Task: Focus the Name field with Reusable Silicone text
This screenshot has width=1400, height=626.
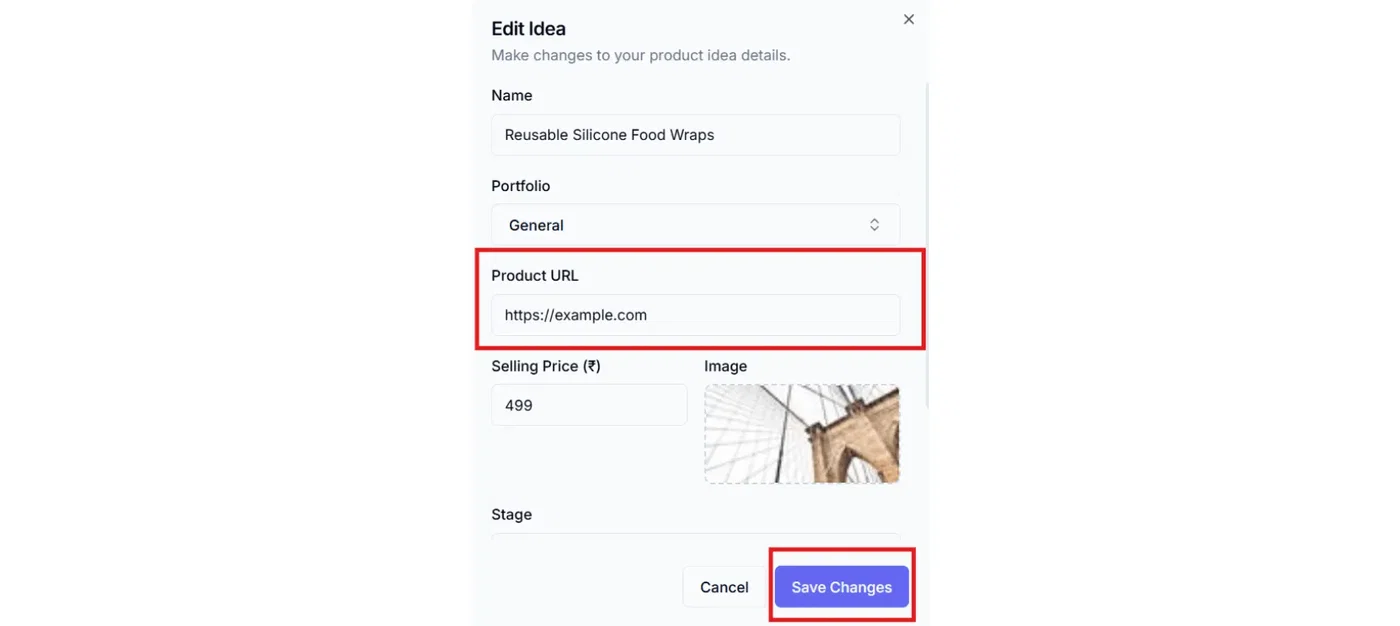Action: (x=695, y=135)
